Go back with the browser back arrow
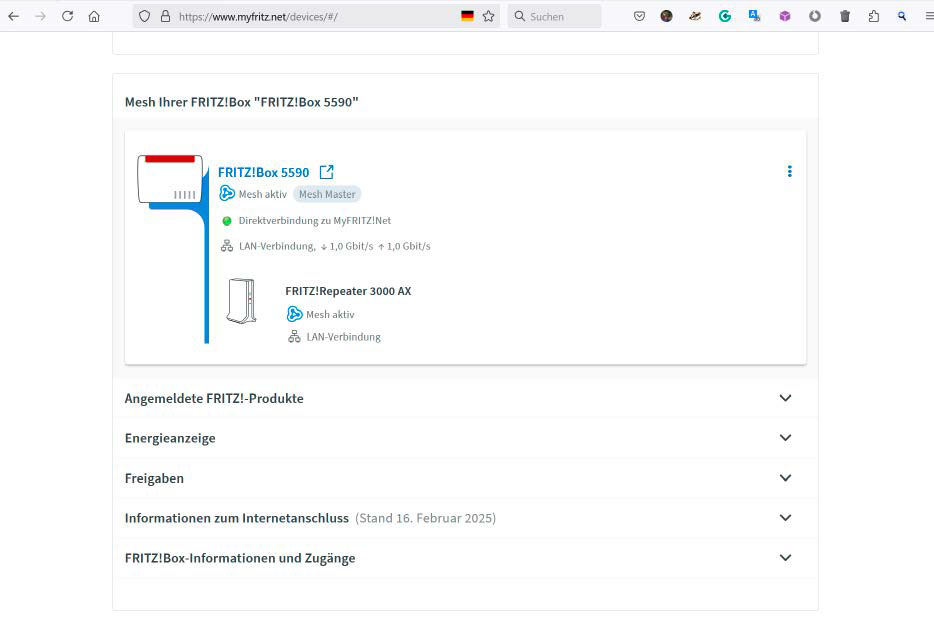The image size is (934, 621). click(x=13, y=16)
